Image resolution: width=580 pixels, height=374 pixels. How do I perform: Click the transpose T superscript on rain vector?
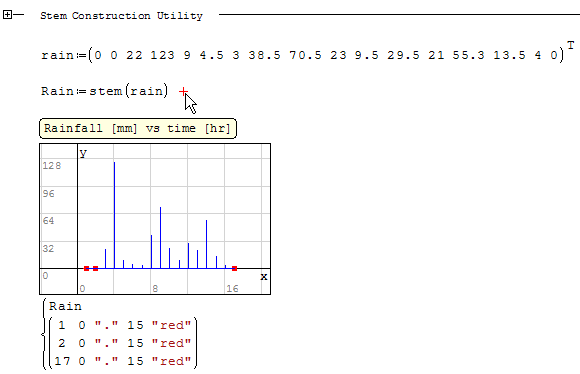tap(571, 45)
